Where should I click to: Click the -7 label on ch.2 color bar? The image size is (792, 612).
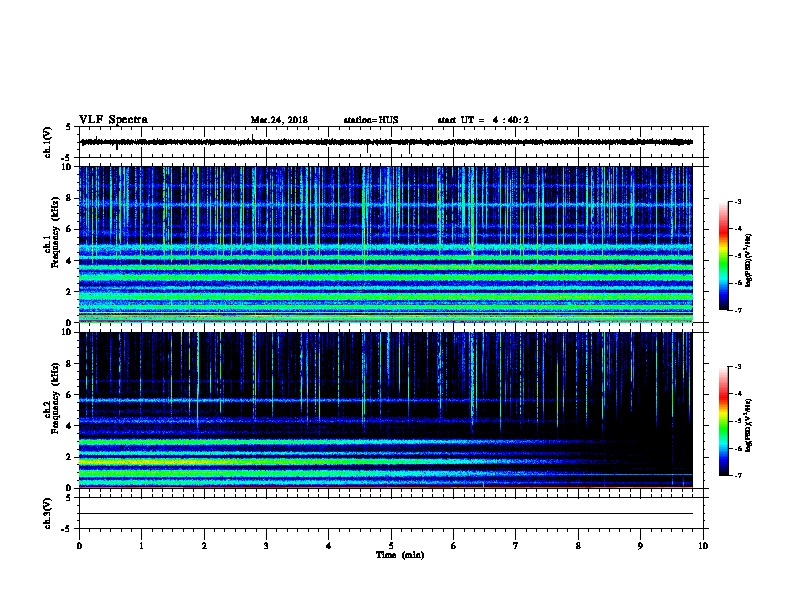point(737,475)
